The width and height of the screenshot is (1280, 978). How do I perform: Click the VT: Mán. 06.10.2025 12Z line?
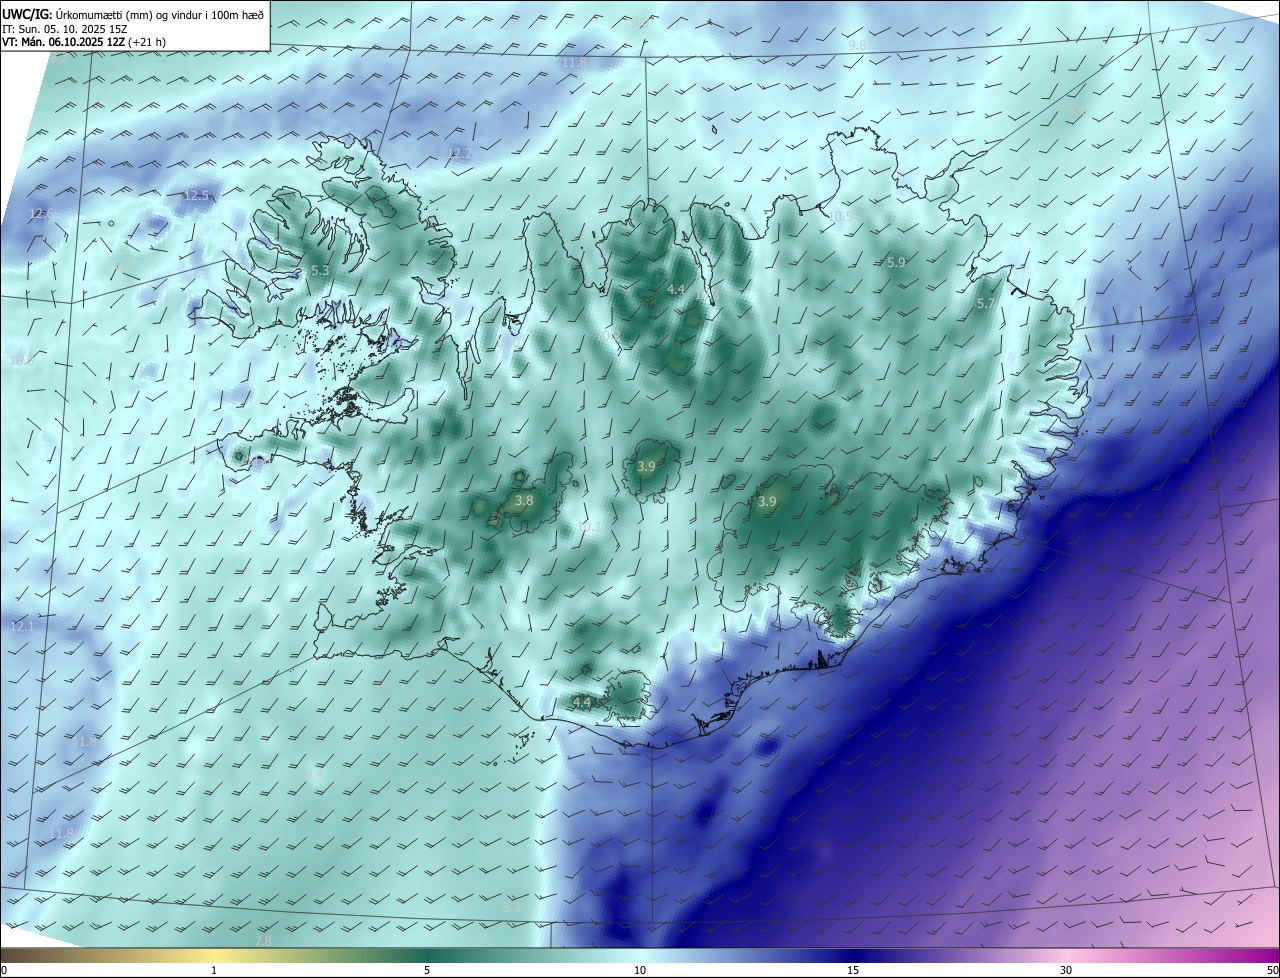coord(84,42)
